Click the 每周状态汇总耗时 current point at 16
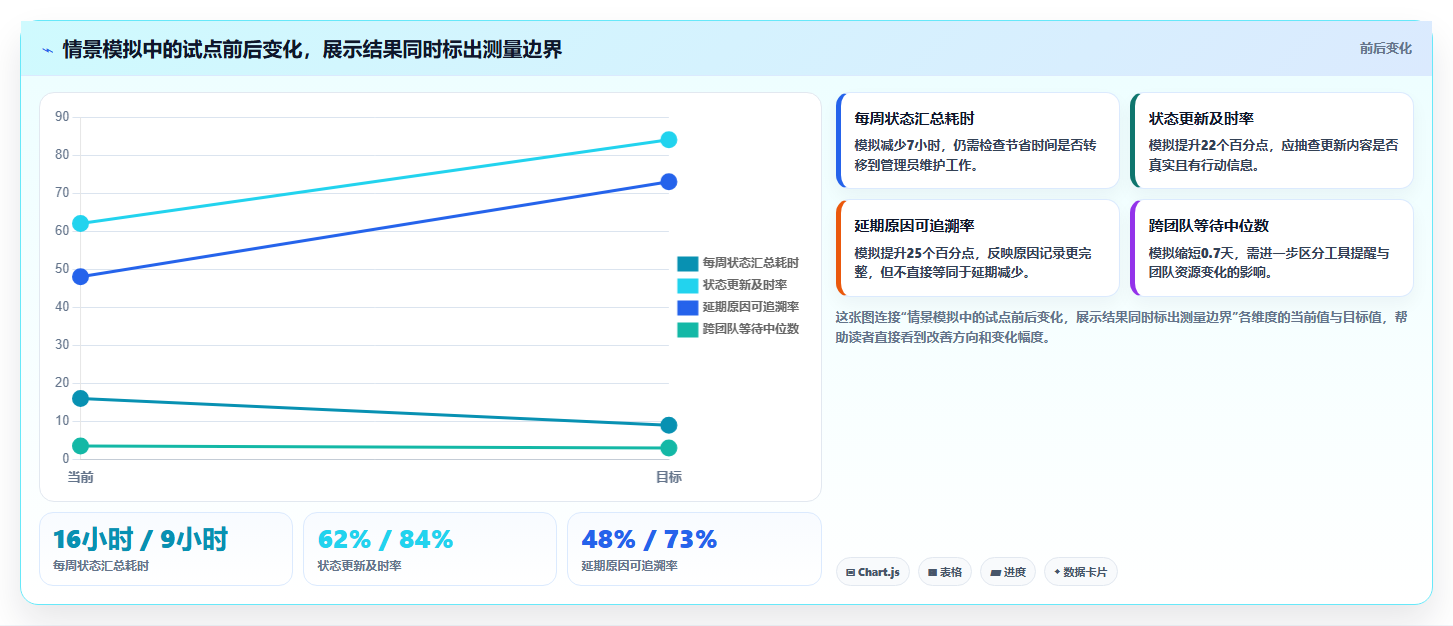1453x626 pixels. pyautogui.click(x=81, y=398)
